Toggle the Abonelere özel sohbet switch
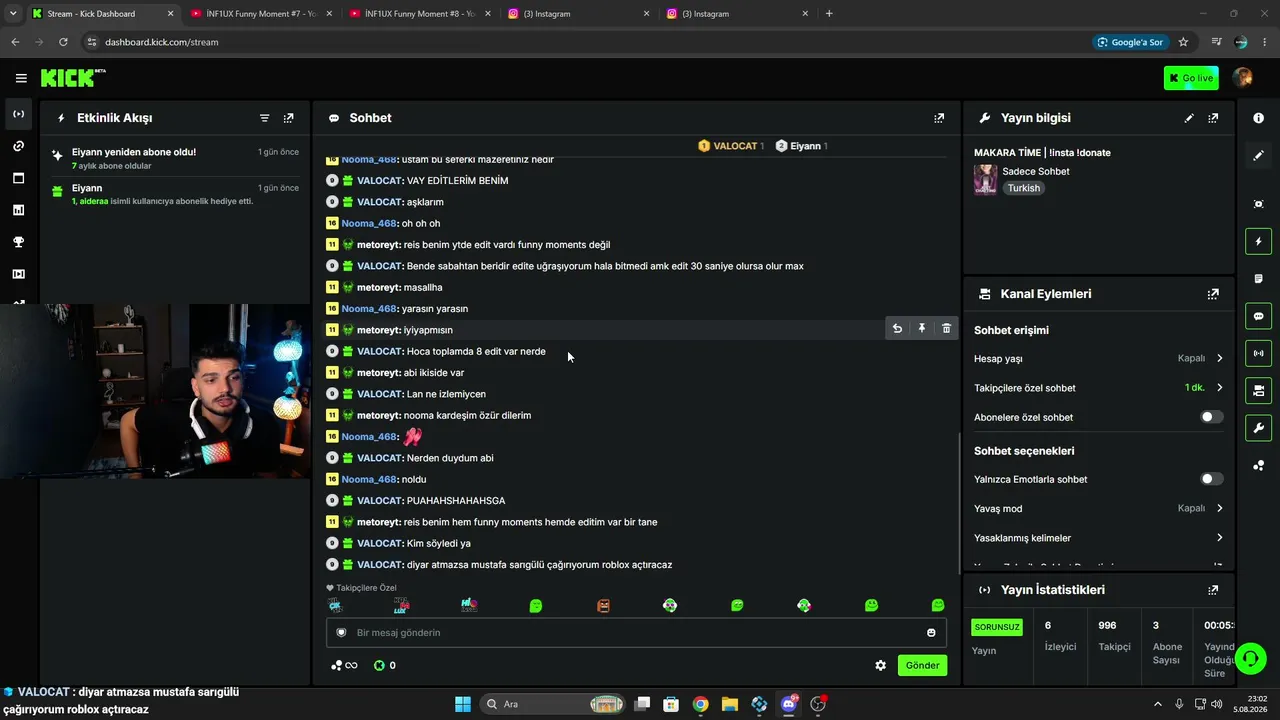Image resolution: width=1280 pixels, height=720 pixels. pos(1211,417)
